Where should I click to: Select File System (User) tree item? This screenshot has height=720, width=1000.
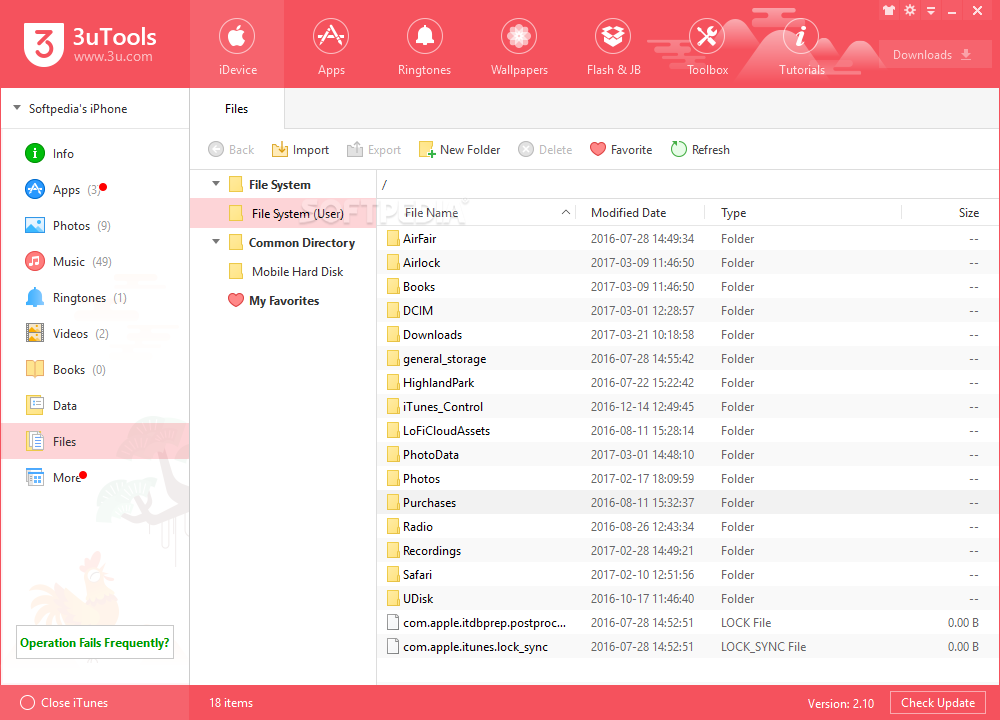point(283,214)
